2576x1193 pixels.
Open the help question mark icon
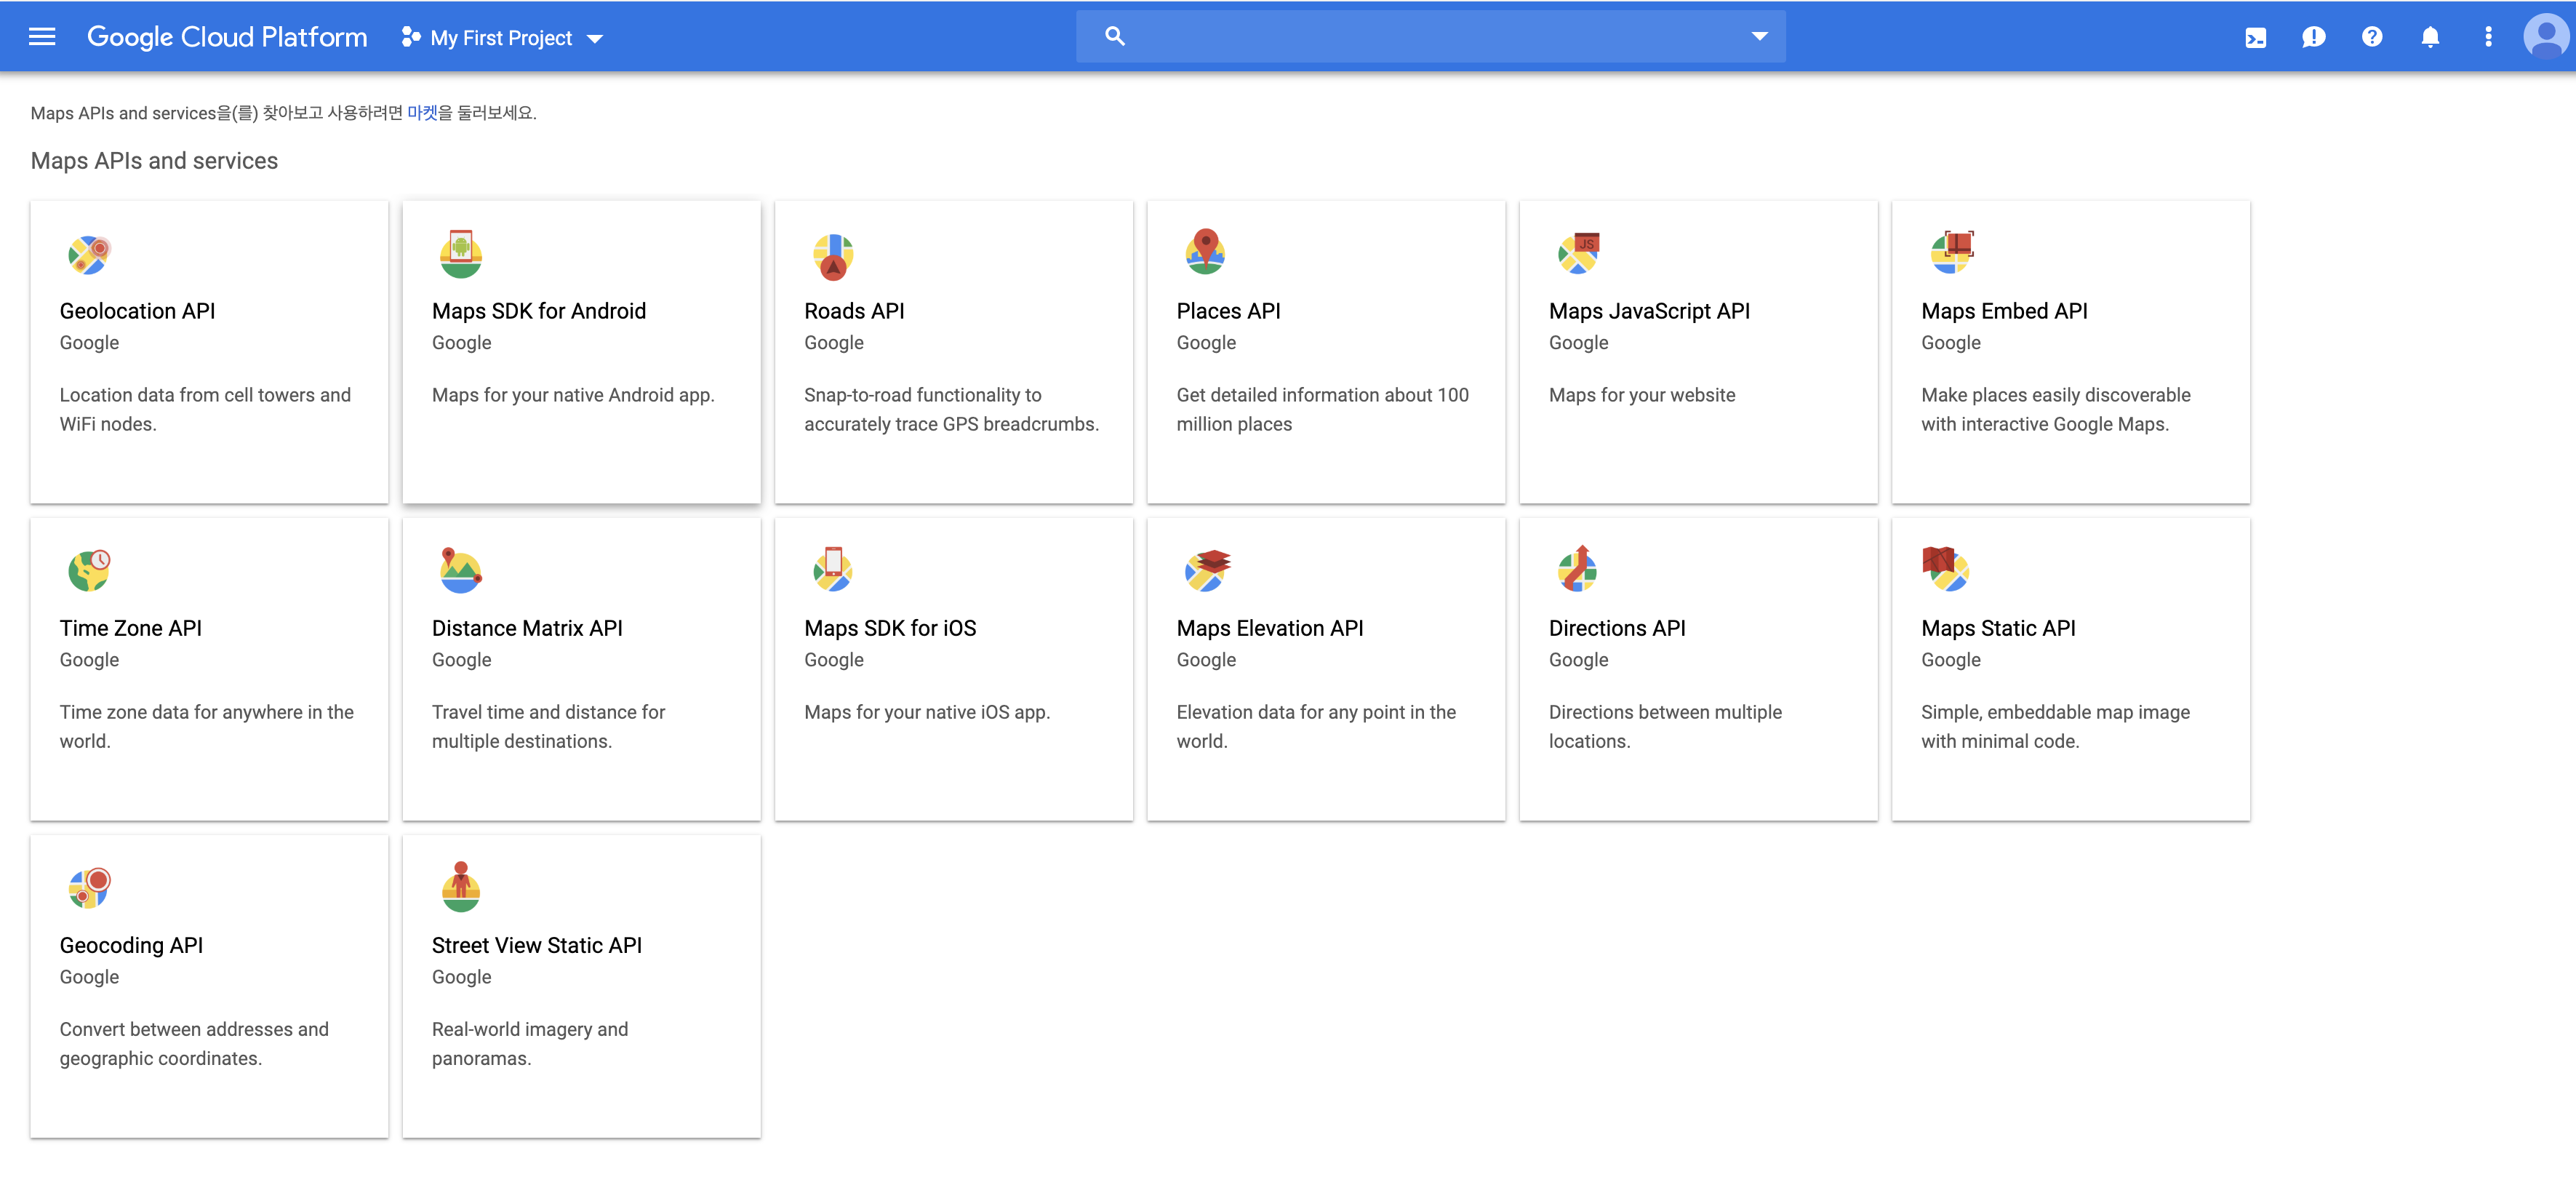(x=2371, y=37)
